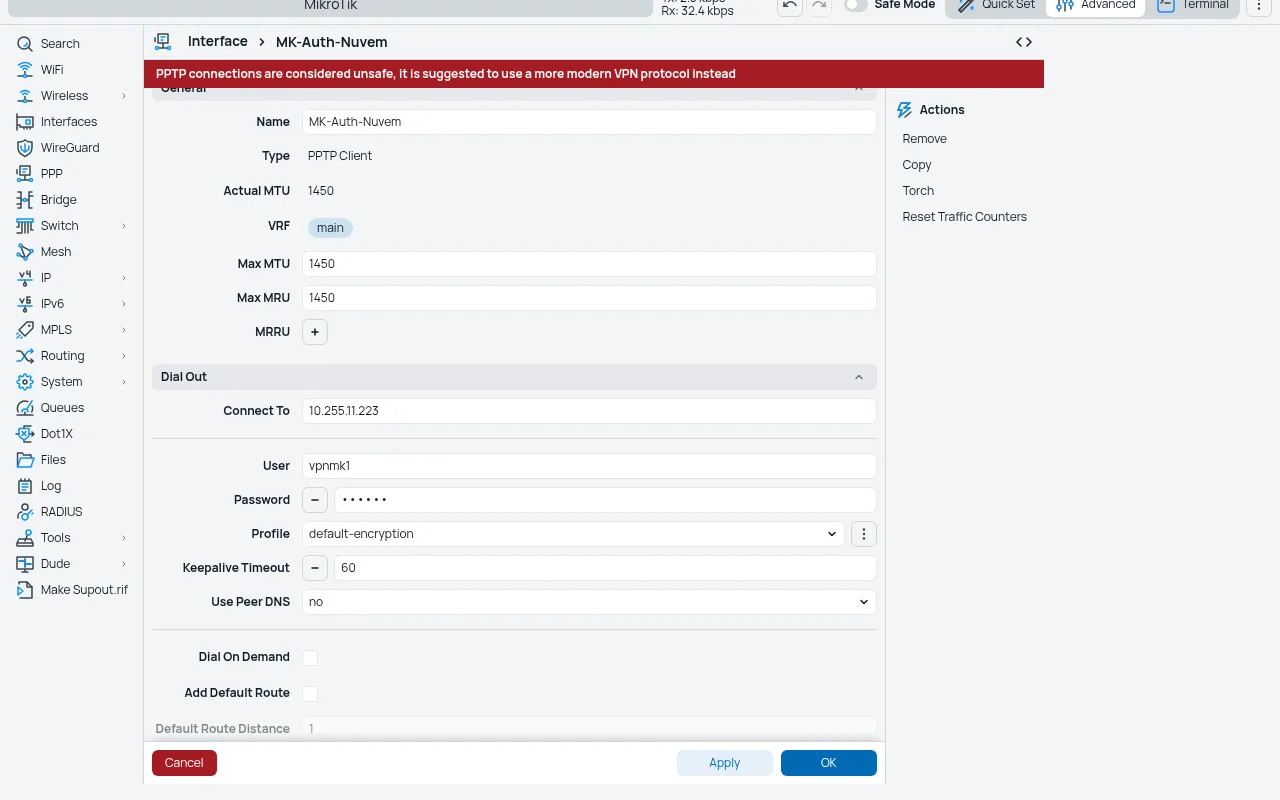1280x800 pixels.
Task: Click the OK button
Action: coord(829,763)
